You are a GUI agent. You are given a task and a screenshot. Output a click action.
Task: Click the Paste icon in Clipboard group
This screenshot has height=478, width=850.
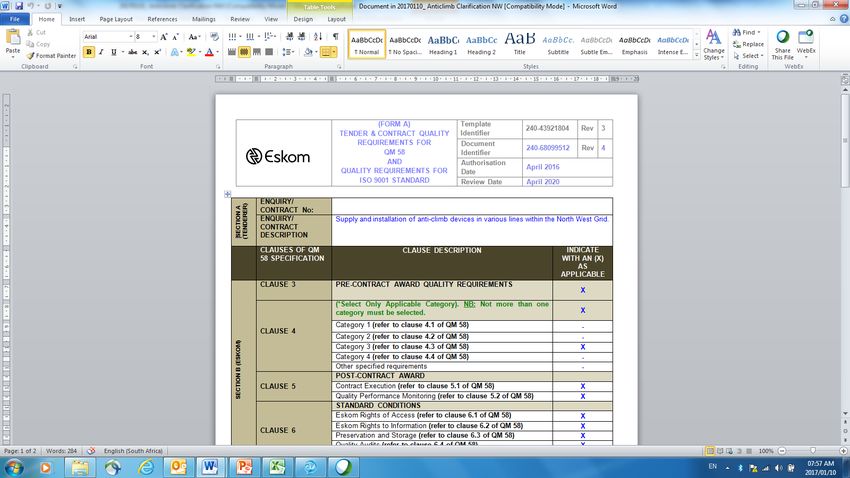coord(12,38)
